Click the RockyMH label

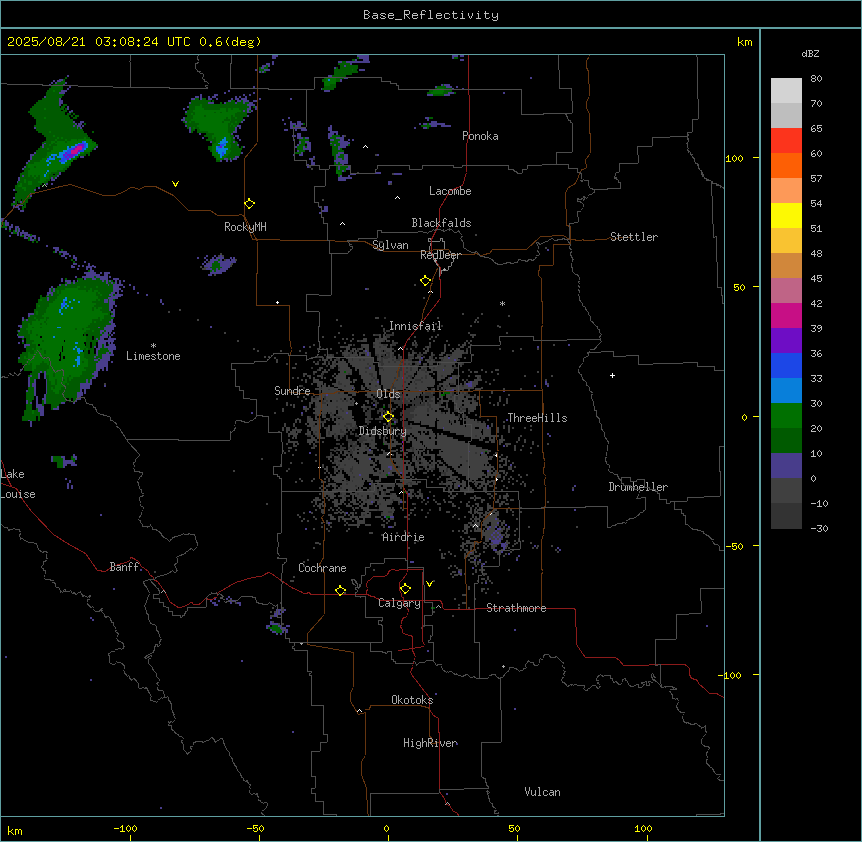[245, 226]
